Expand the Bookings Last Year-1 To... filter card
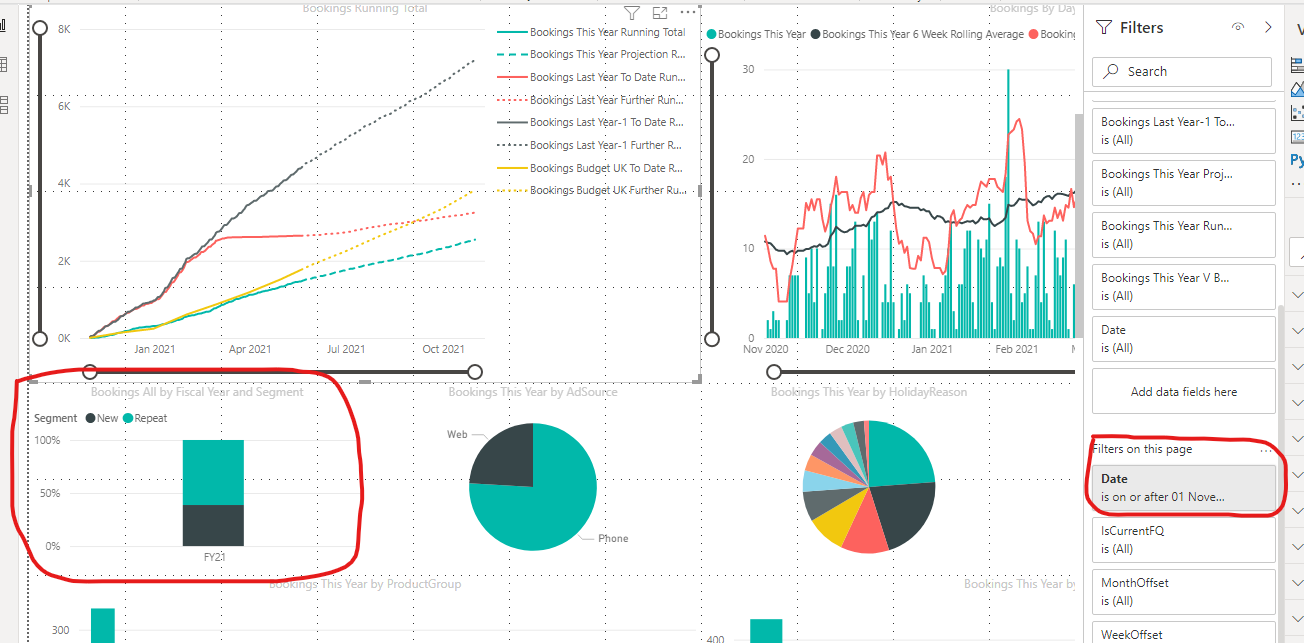1304x643 pixels. pyautogui.click(x=1184, y=130)
